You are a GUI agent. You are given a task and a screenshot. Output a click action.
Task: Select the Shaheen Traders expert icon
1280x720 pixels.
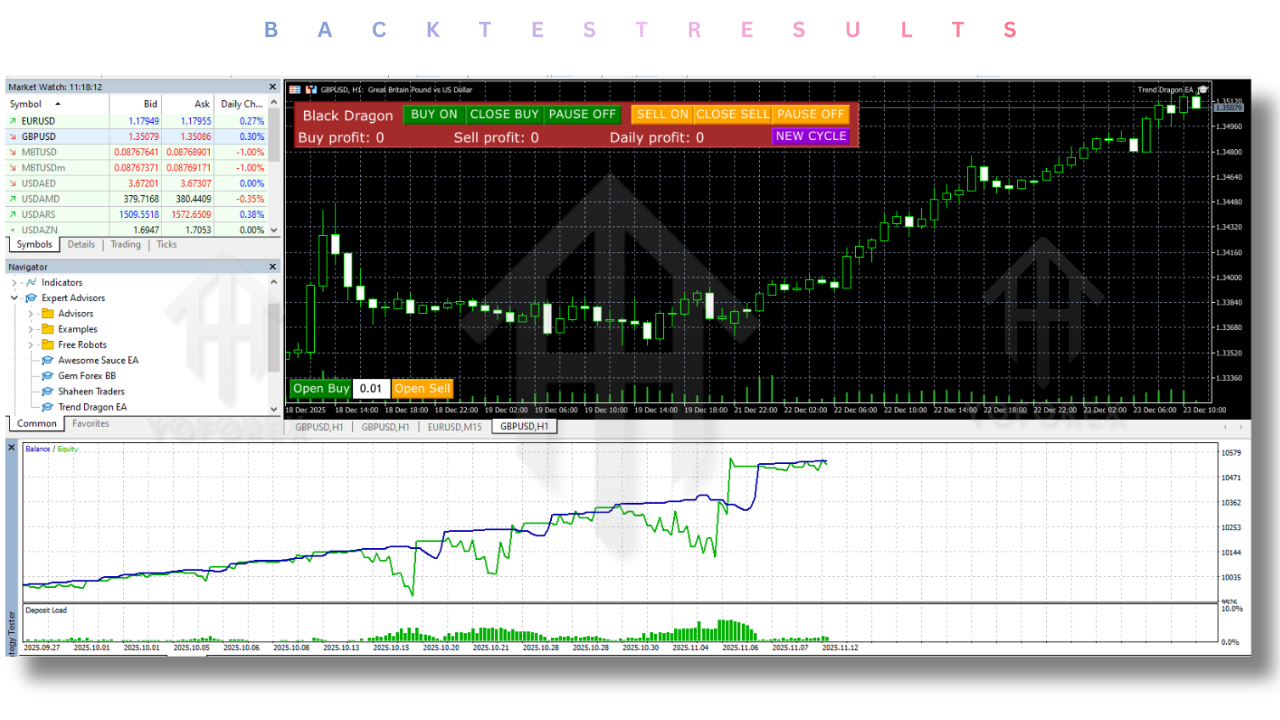tap(48, 392)
